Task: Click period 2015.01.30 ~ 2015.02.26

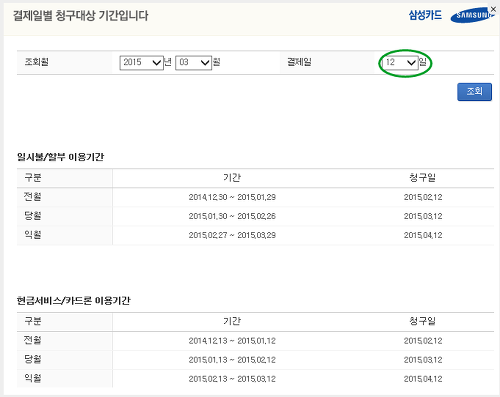Action: (232, 216)
